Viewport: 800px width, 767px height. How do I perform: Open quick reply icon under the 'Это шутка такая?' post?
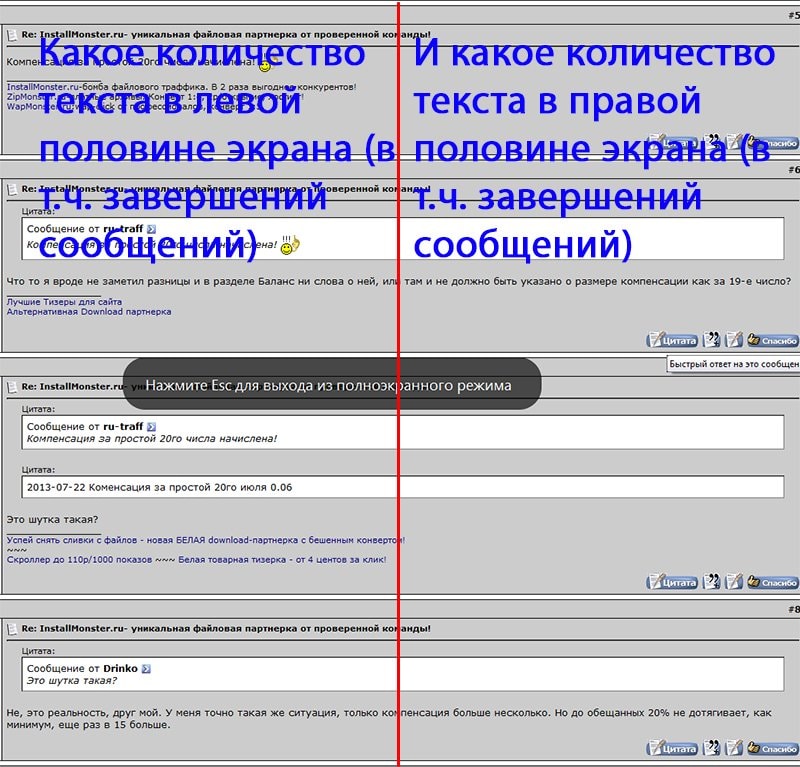pyautogui.click(x=734, y=582)
